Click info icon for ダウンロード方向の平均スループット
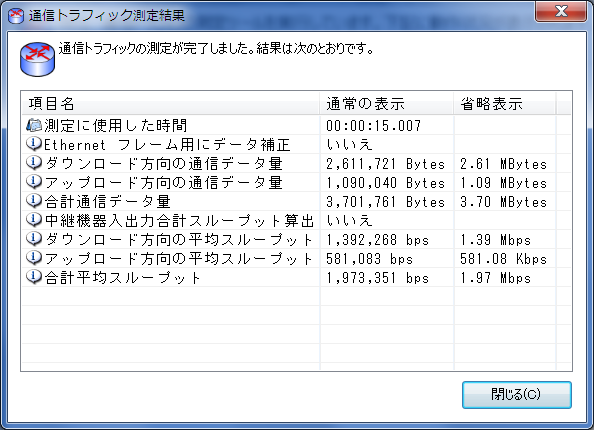 pos(34,238)
